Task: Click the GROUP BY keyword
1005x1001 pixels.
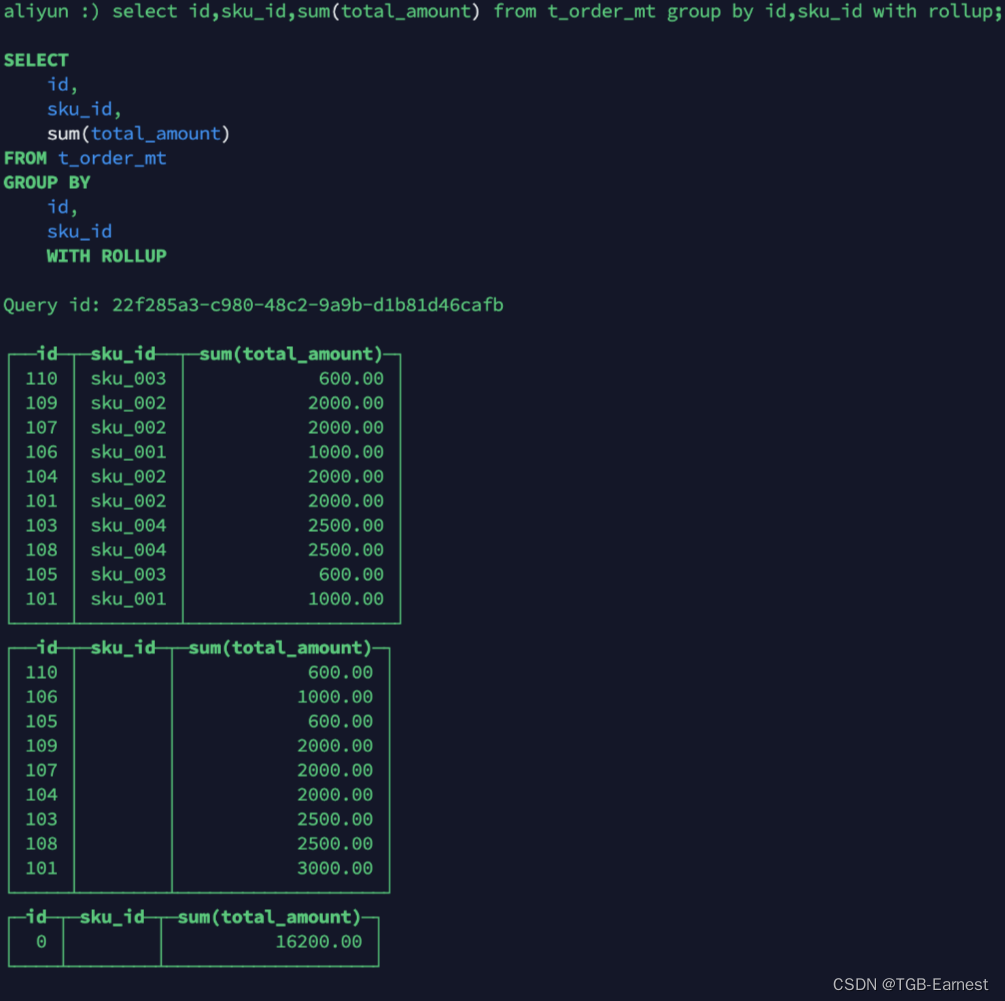Action: pos(47,183)
